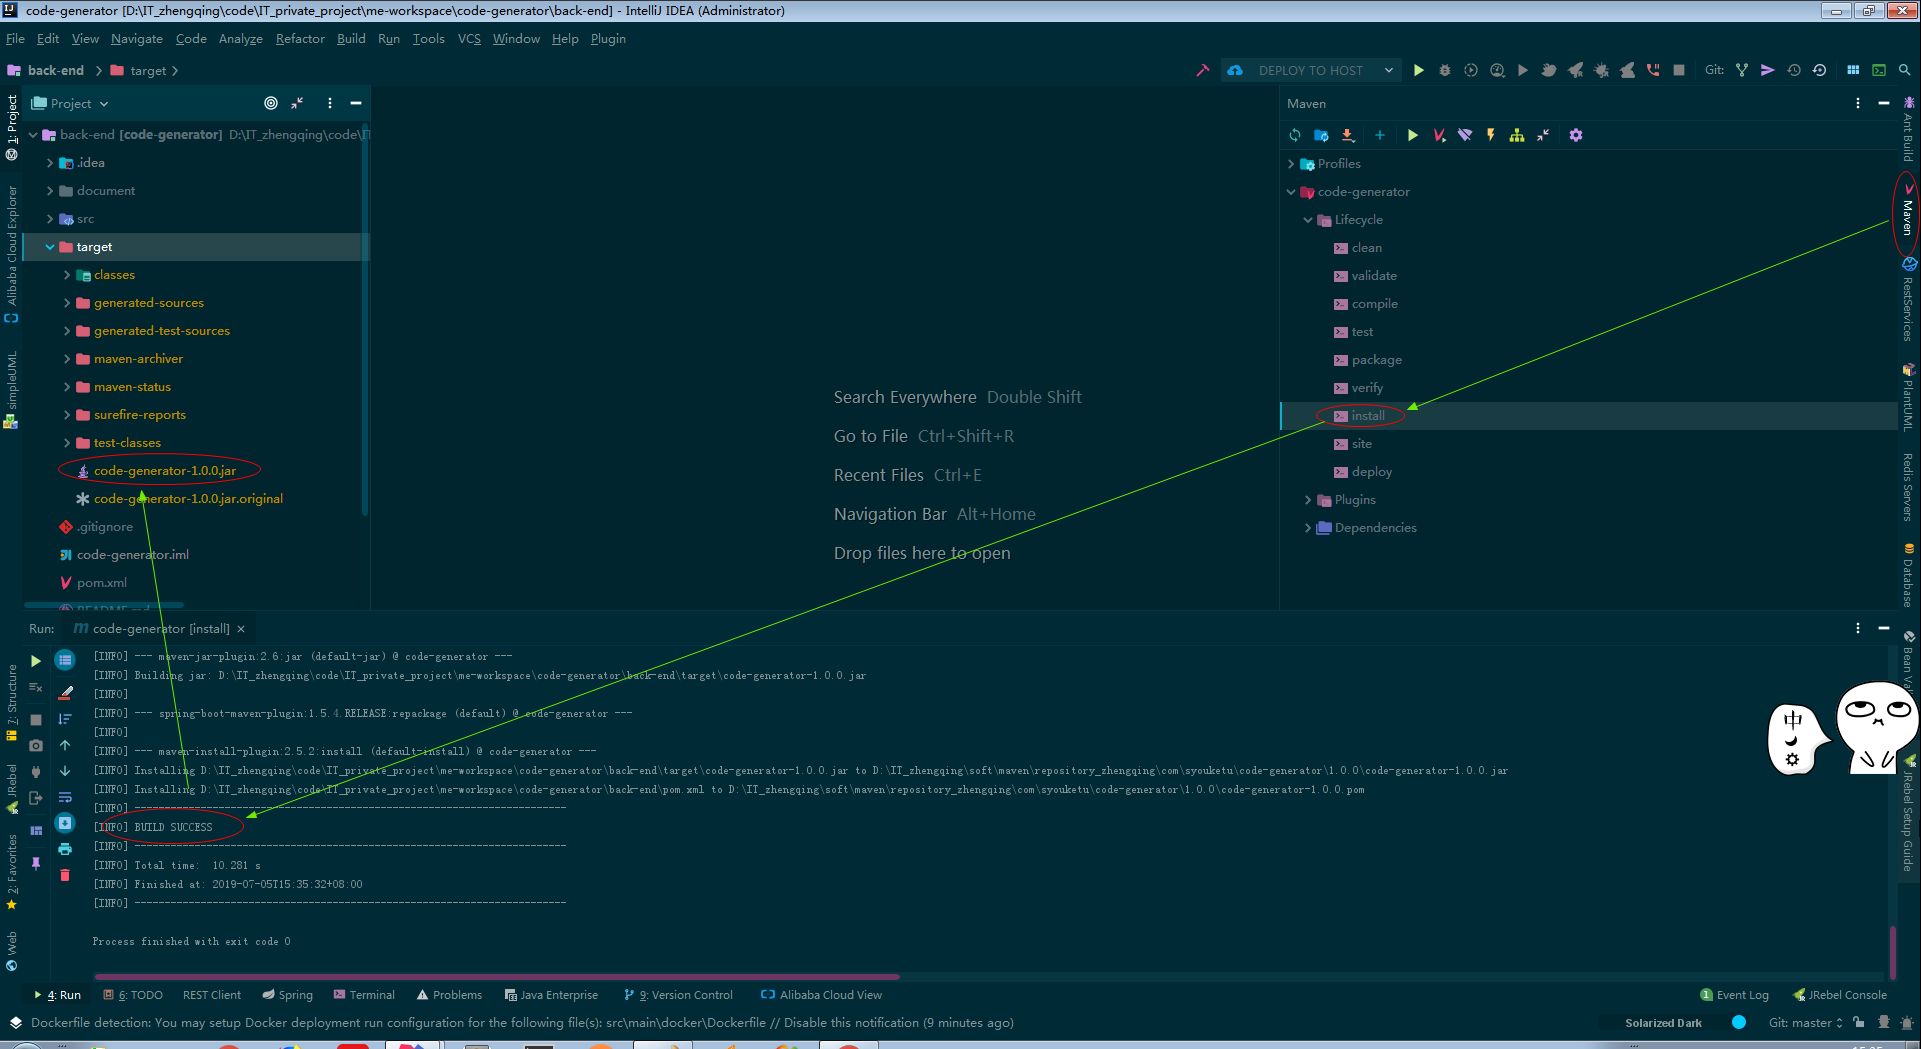Expand the src folder

click(x=50, y=219)
